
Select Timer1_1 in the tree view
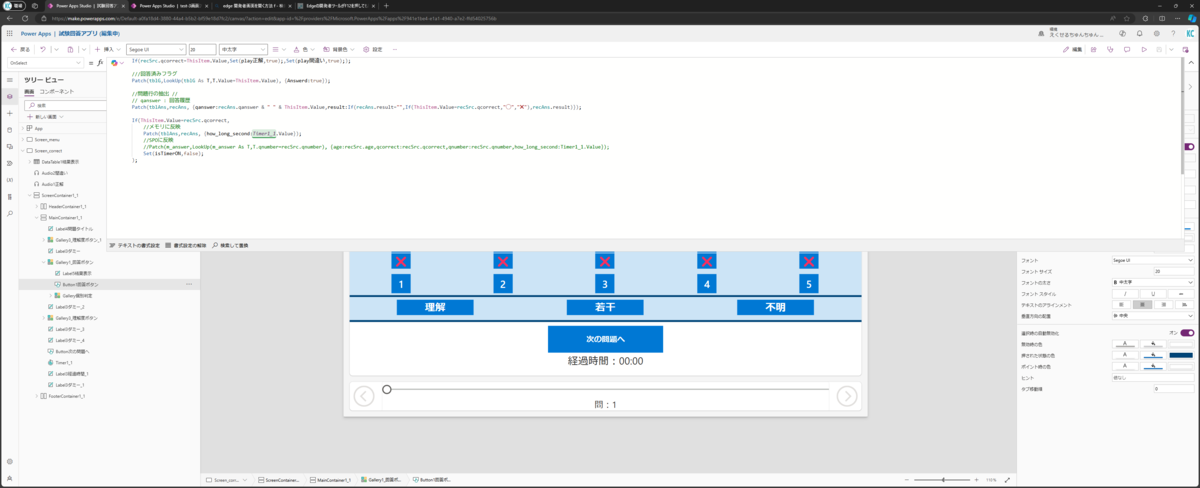63,362
